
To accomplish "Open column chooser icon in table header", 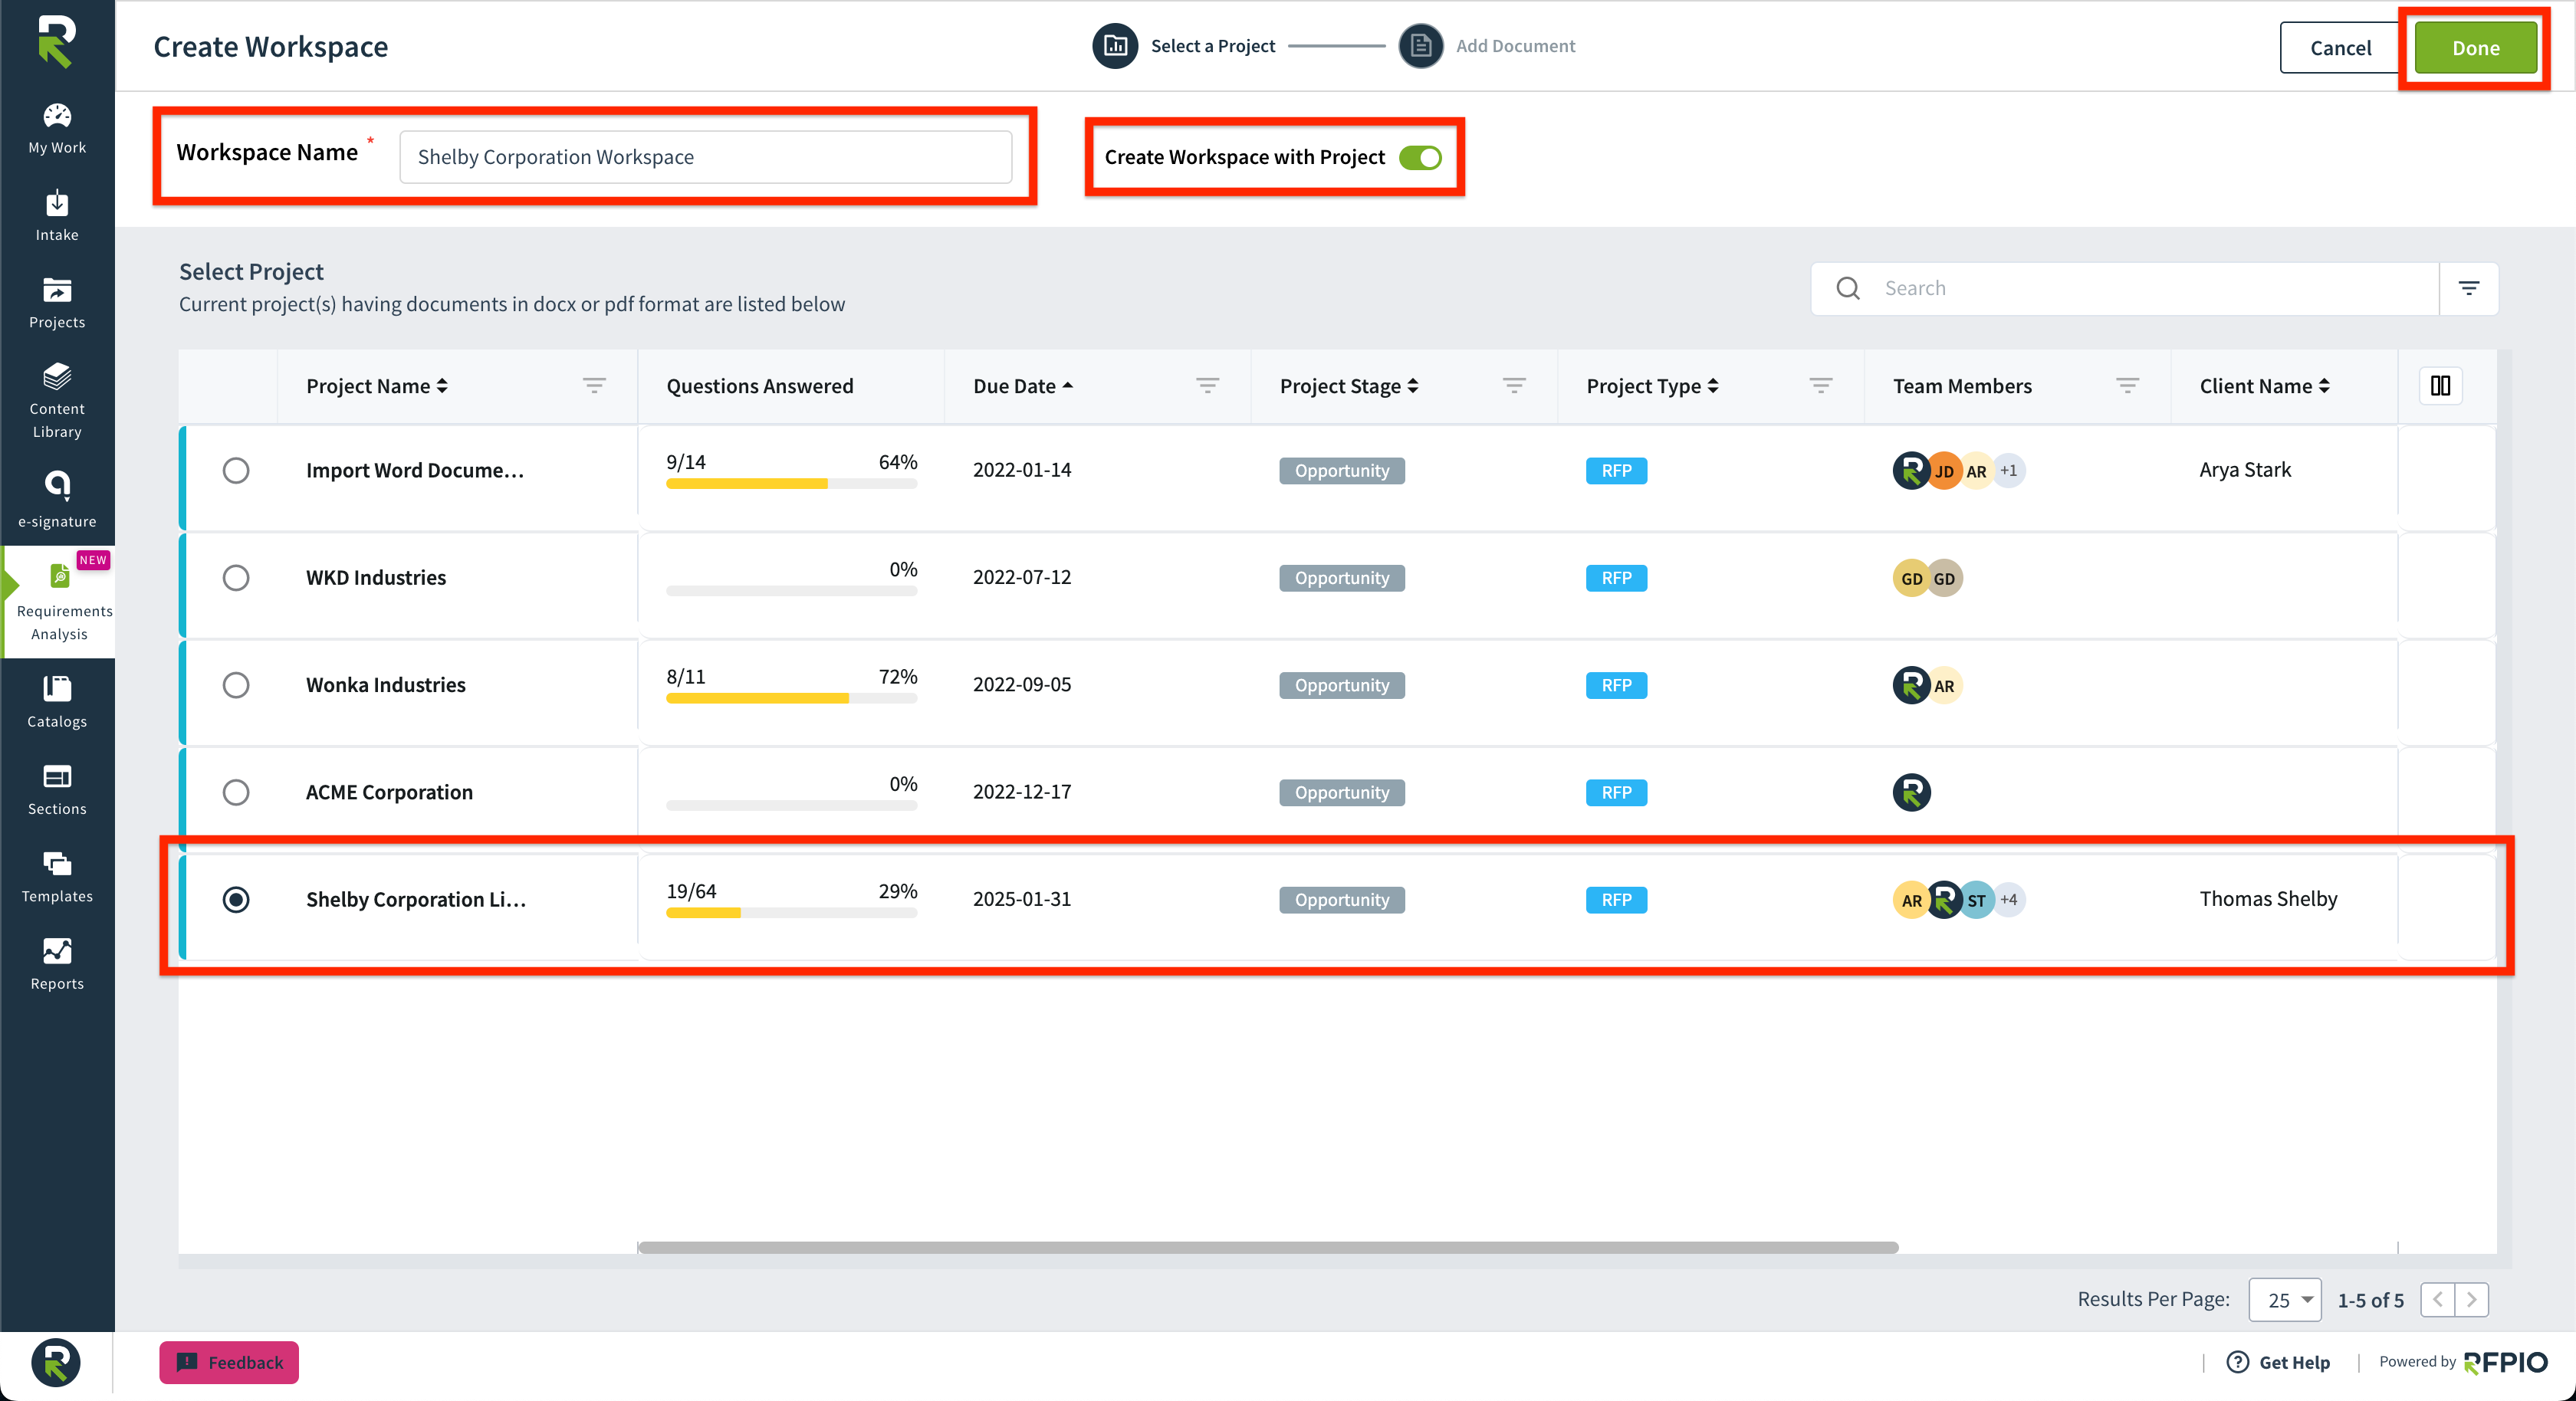I will click(x=2440, y=386).
